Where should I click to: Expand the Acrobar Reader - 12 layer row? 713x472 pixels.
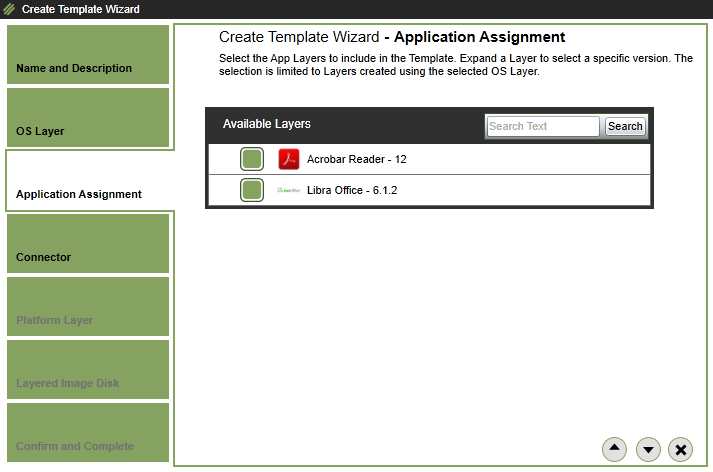pyautogui.click(x=357, y=159)
